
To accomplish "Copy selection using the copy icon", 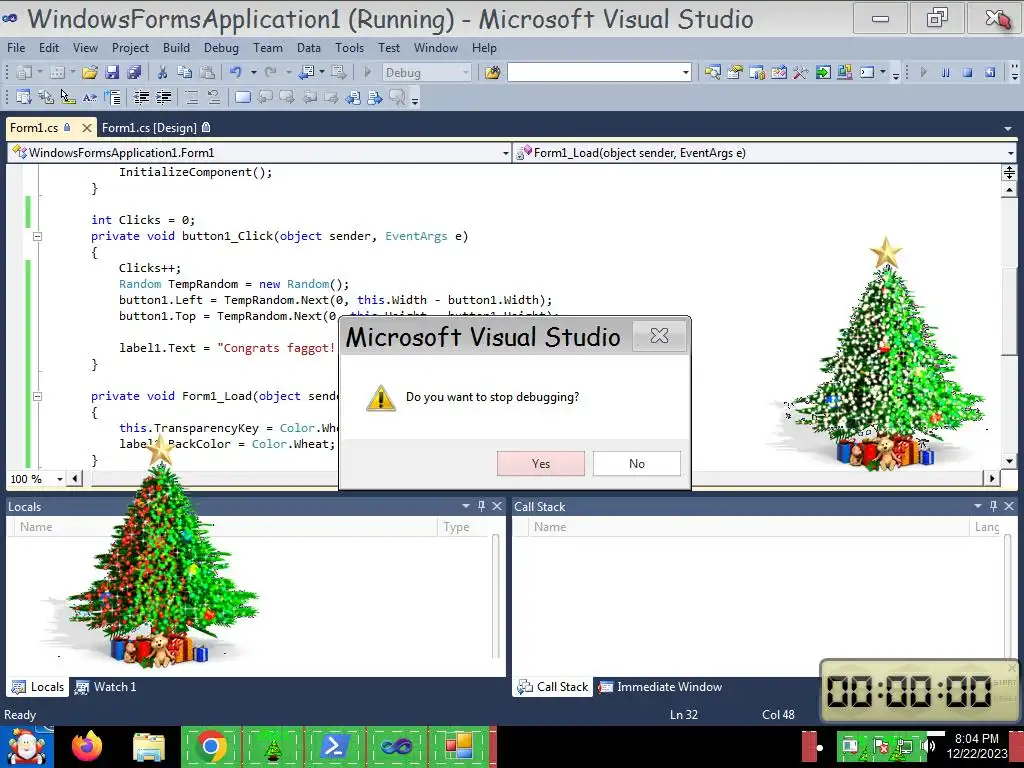I will tap(185, 72).
